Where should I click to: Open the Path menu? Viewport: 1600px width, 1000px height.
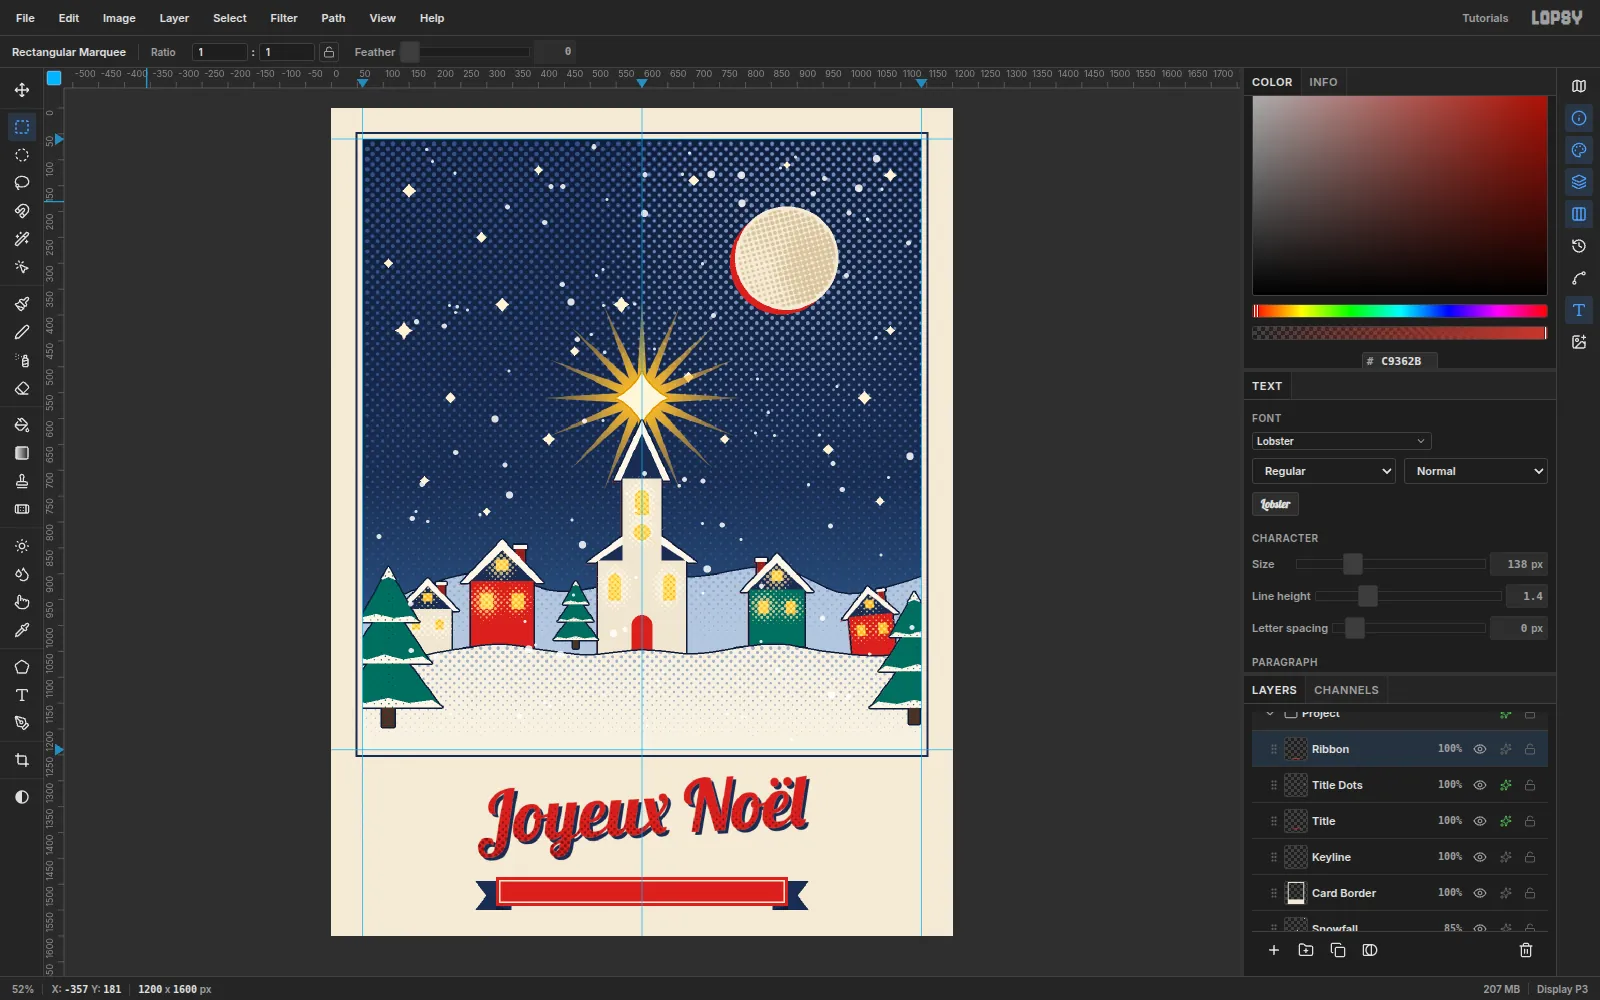pos(333,18)
